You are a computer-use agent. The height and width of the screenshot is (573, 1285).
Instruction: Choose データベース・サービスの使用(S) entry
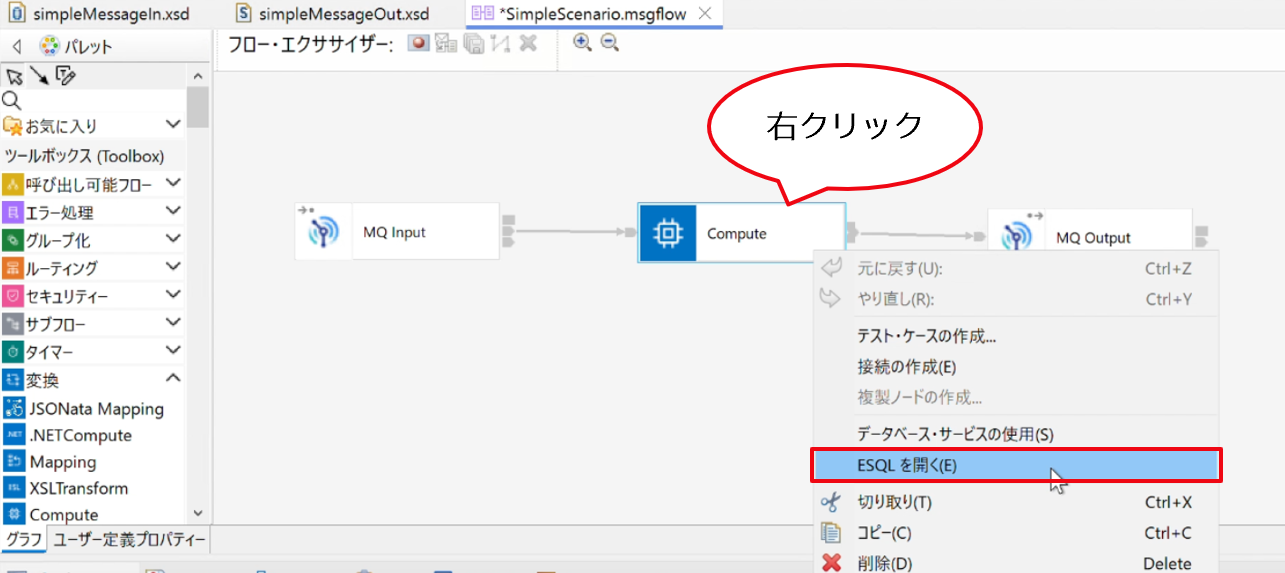click(x=1018, y=434)
